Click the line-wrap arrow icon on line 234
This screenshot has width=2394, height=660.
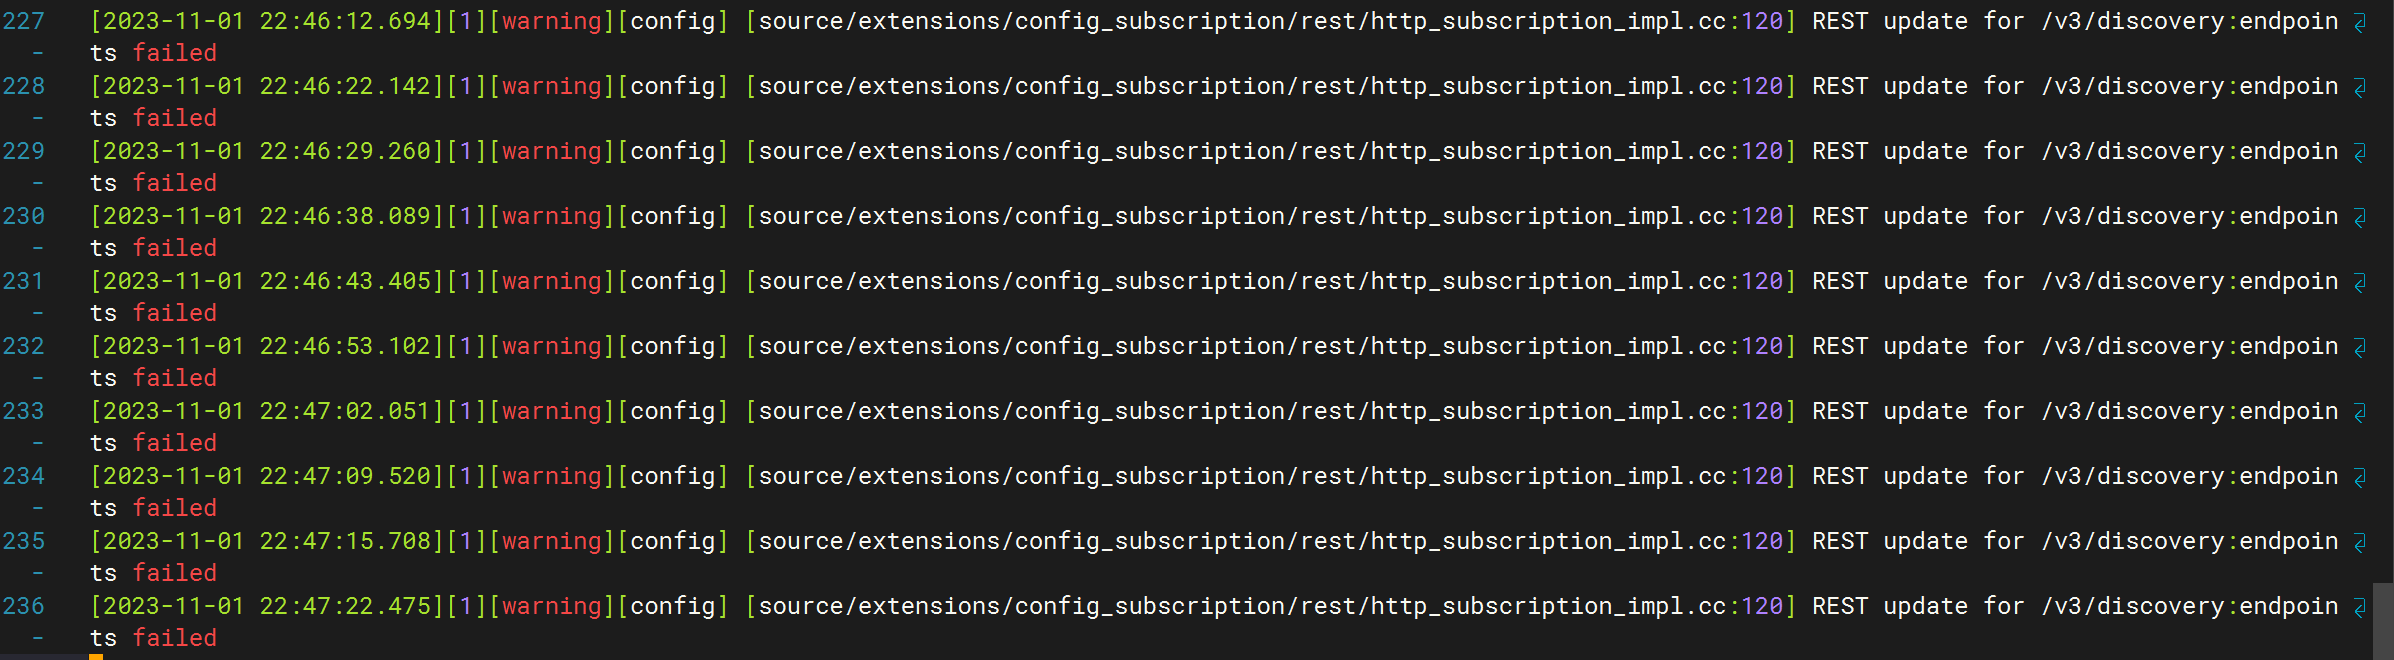tap(2360, 478)
